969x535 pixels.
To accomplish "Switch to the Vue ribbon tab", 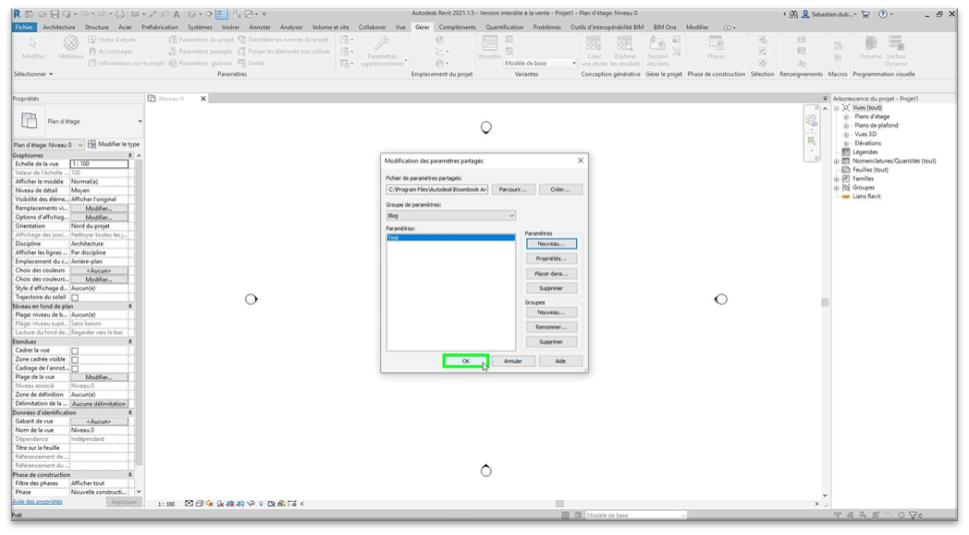I will tap(400, 27).
